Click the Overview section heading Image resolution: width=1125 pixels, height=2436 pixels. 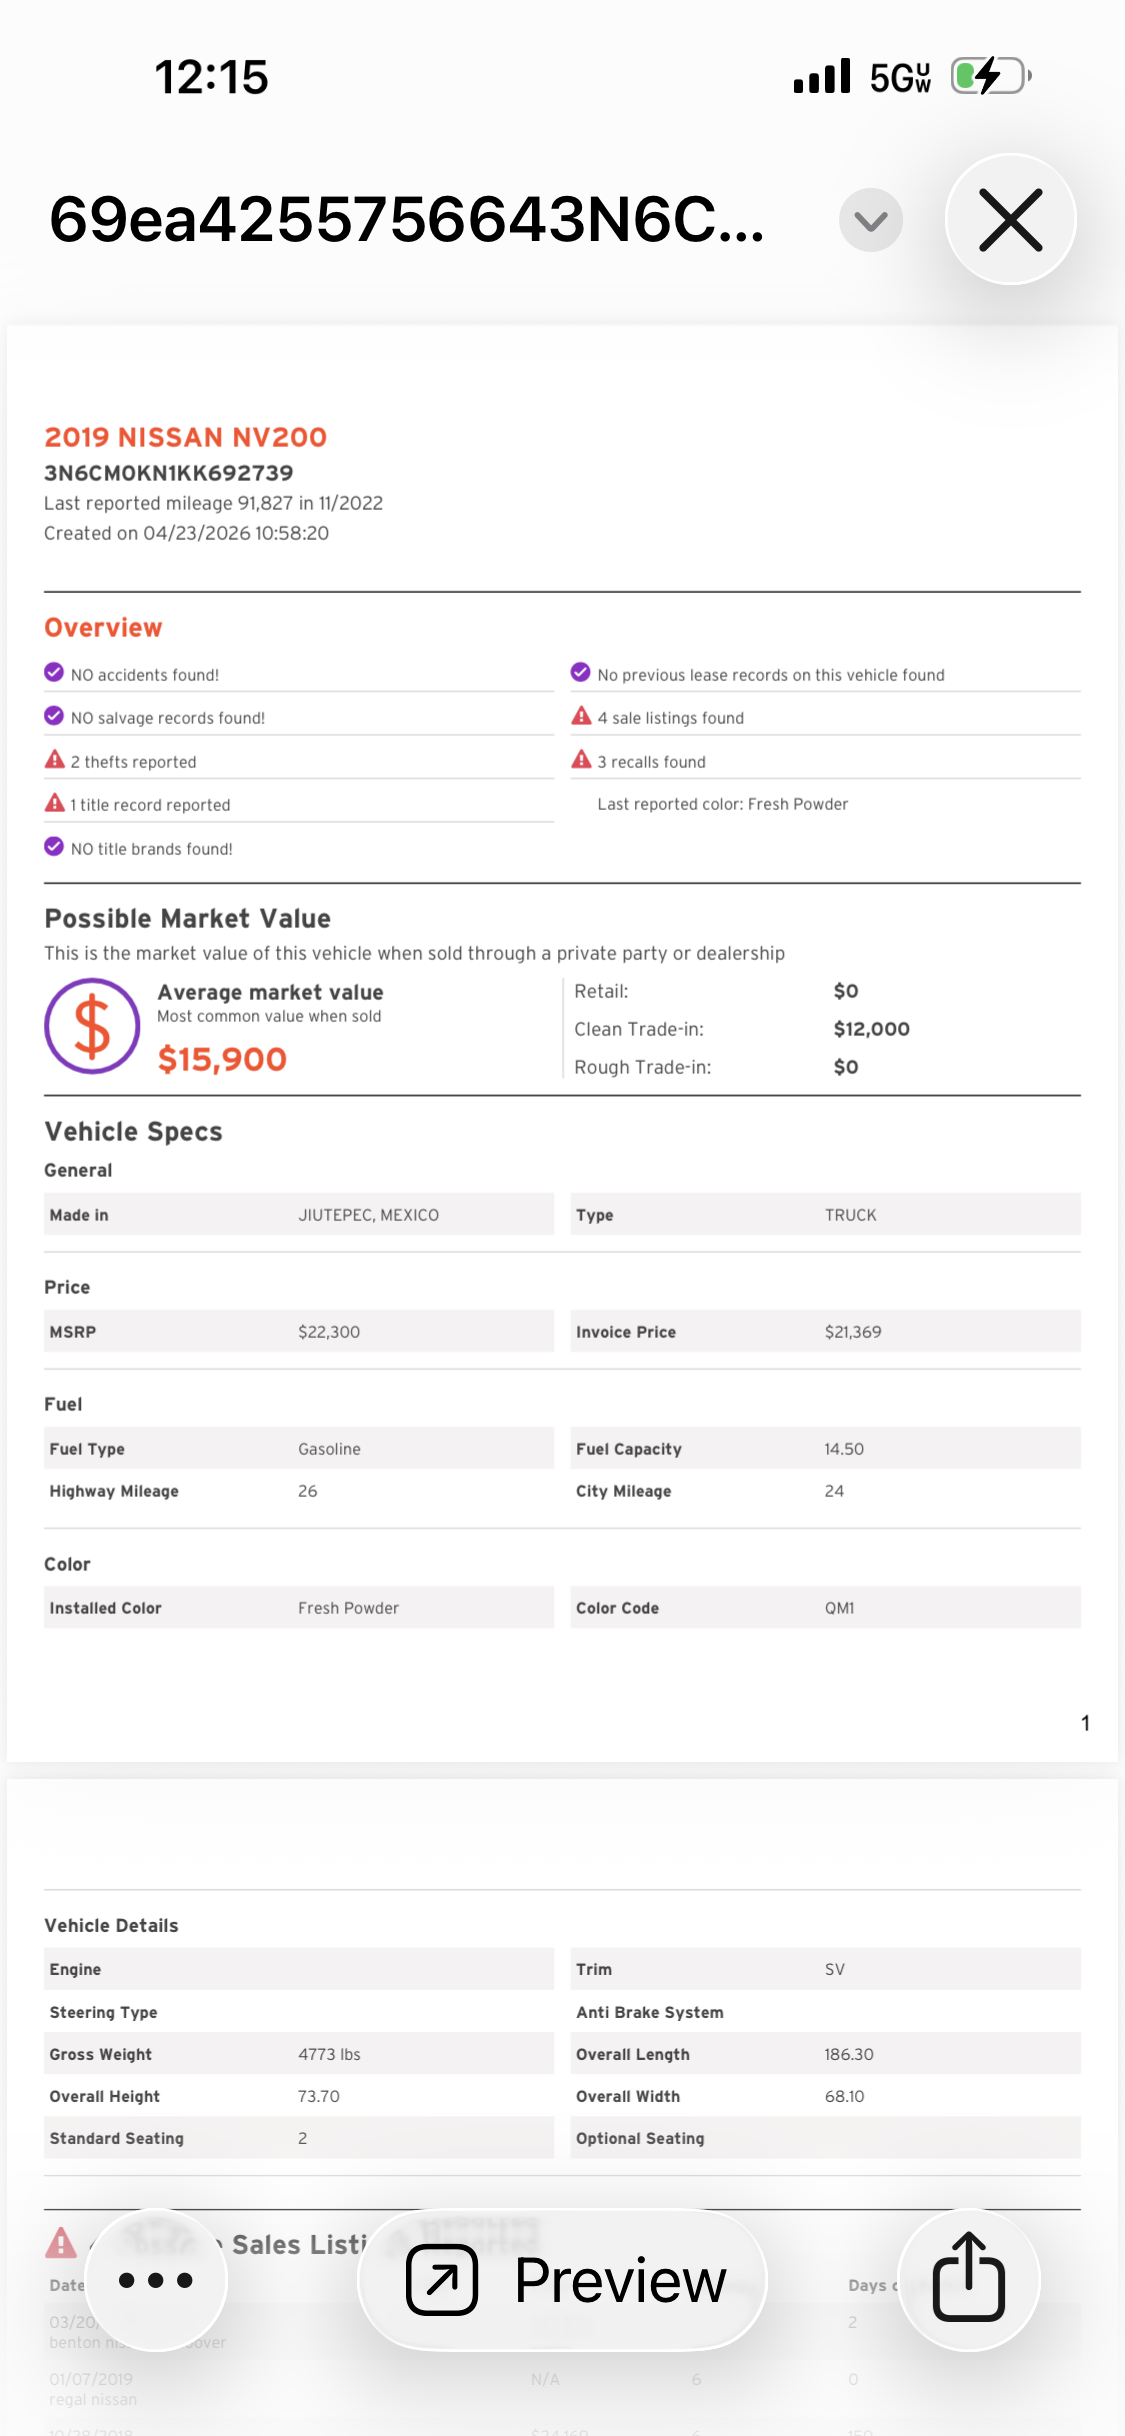click(x=103, y=627)
